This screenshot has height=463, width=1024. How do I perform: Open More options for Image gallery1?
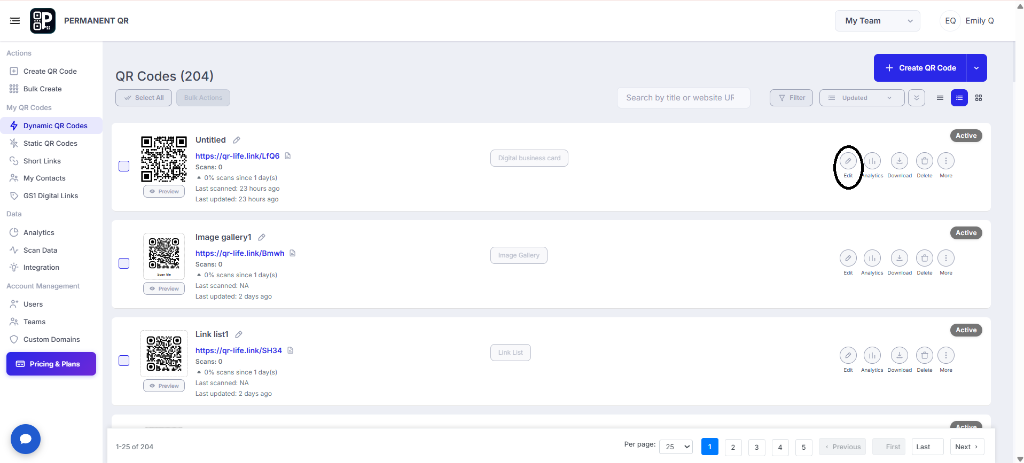coord(946,258)
